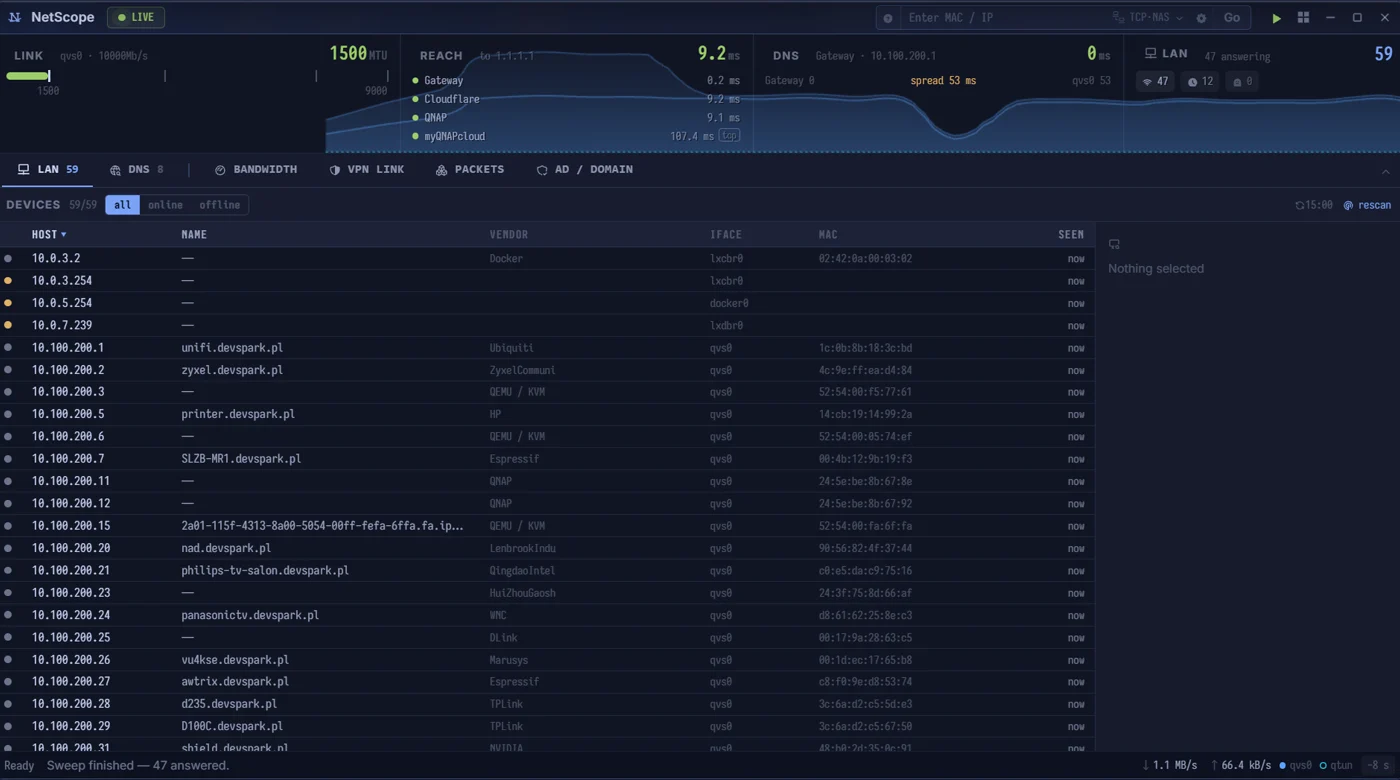The image size is (1400, 780).
Task: Click the tcp tag on myQNAPcloud
Action: (729, 135)
